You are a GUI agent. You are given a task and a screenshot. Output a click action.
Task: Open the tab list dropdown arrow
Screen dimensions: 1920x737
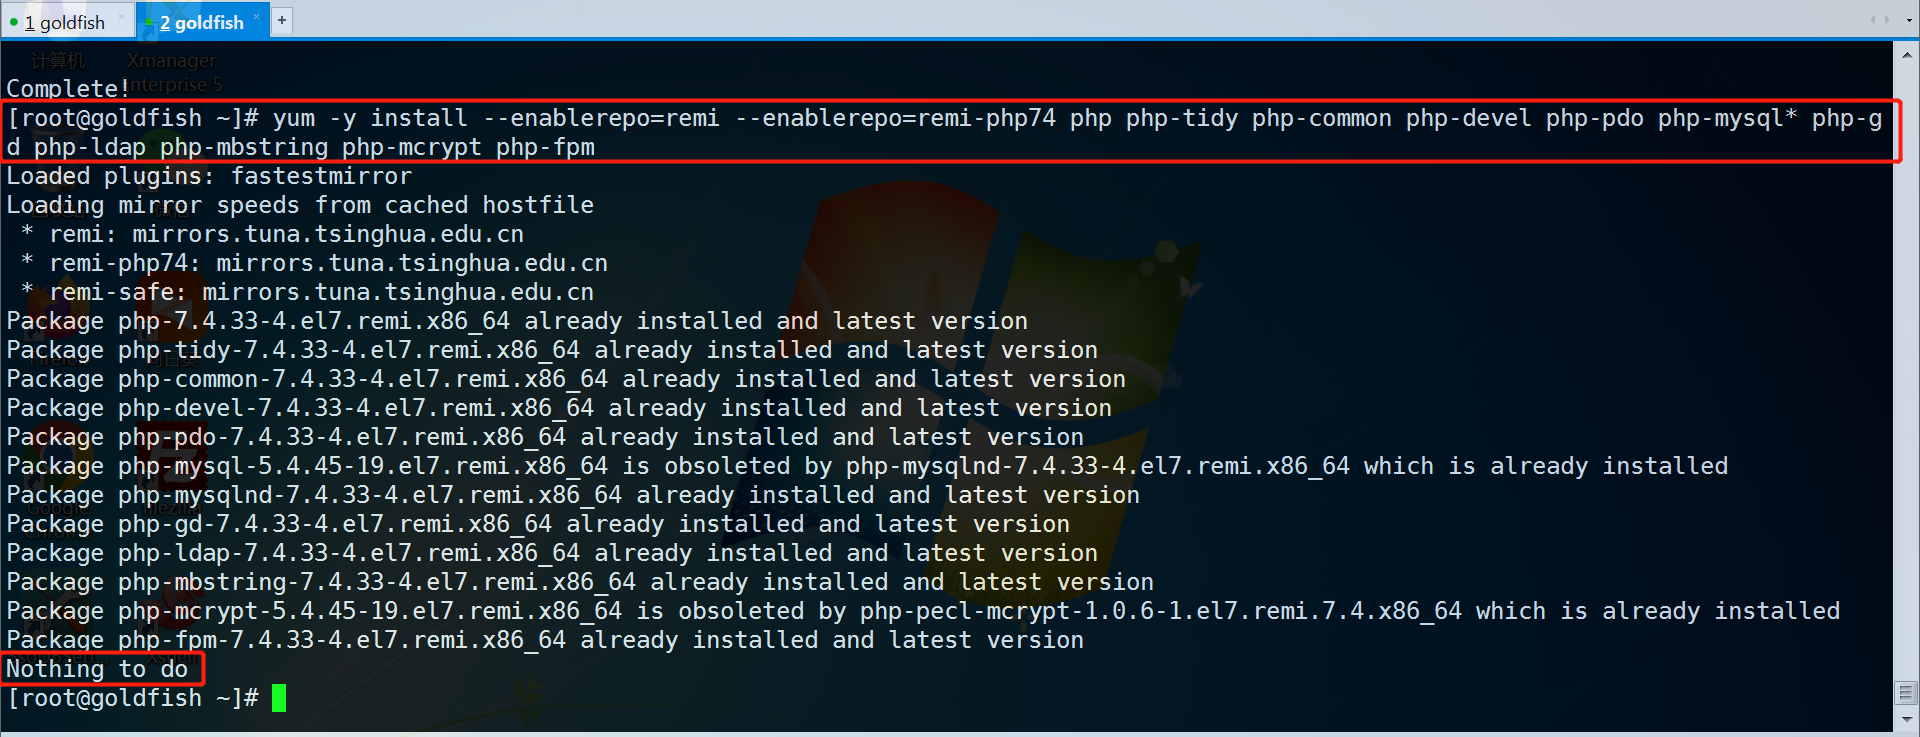tap(1908, 20)
